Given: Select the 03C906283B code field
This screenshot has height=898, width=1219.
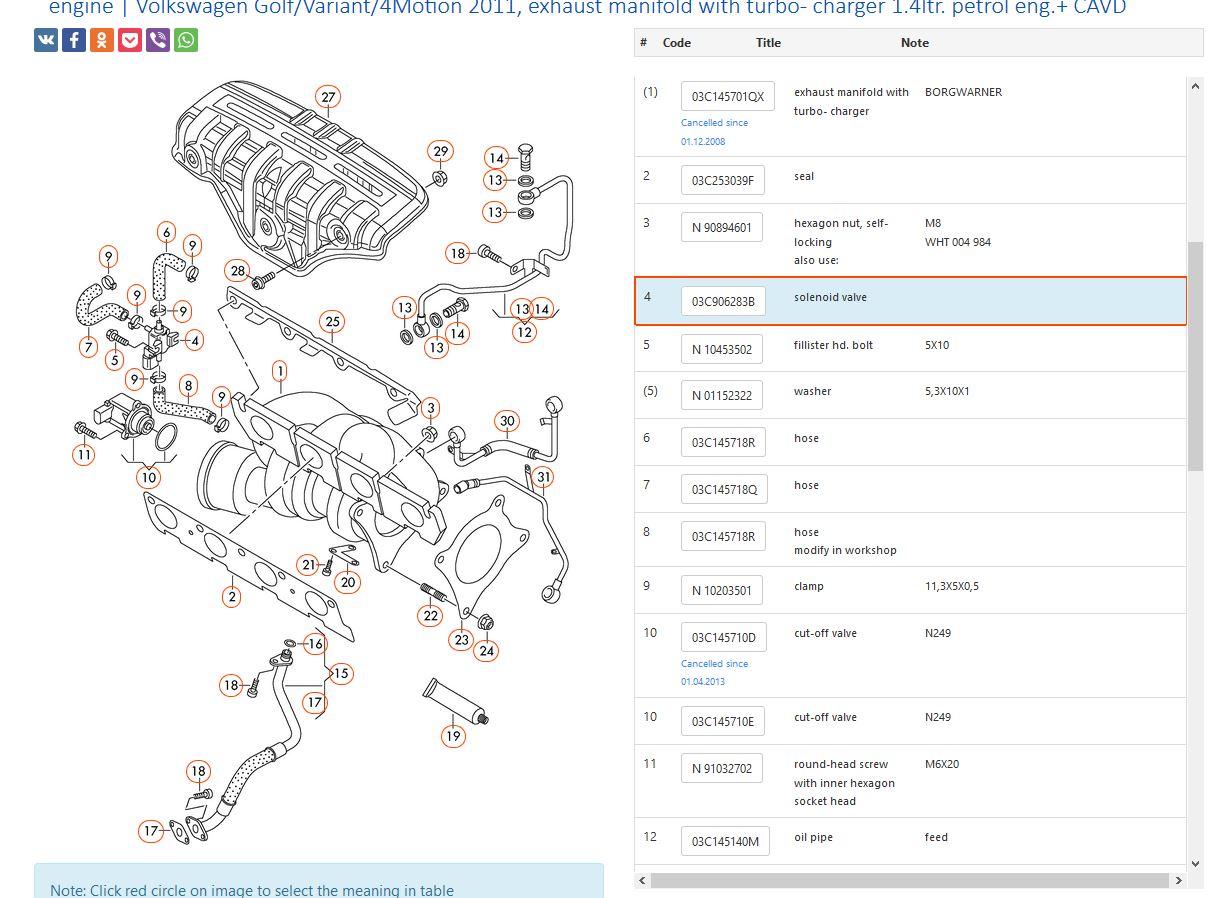Looking at the screenshot, I should click(x=722, y=301).
